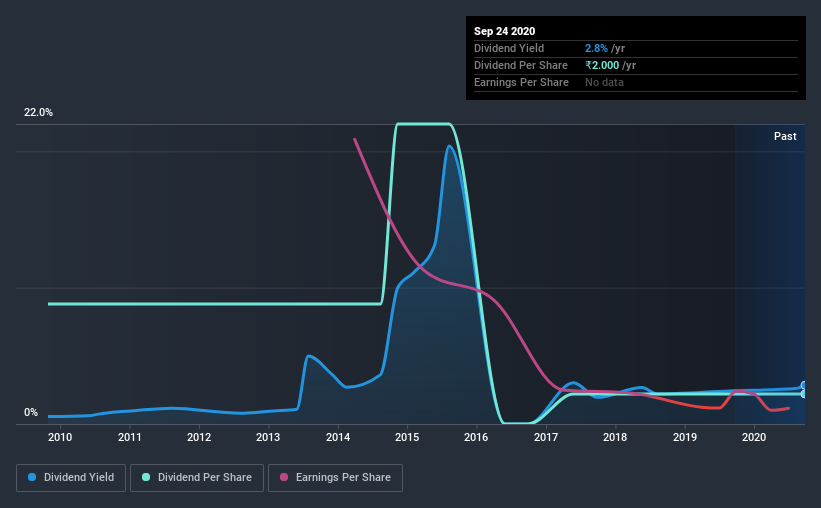Select the 2020 label on the x-axis

click(x=754, y=437)
